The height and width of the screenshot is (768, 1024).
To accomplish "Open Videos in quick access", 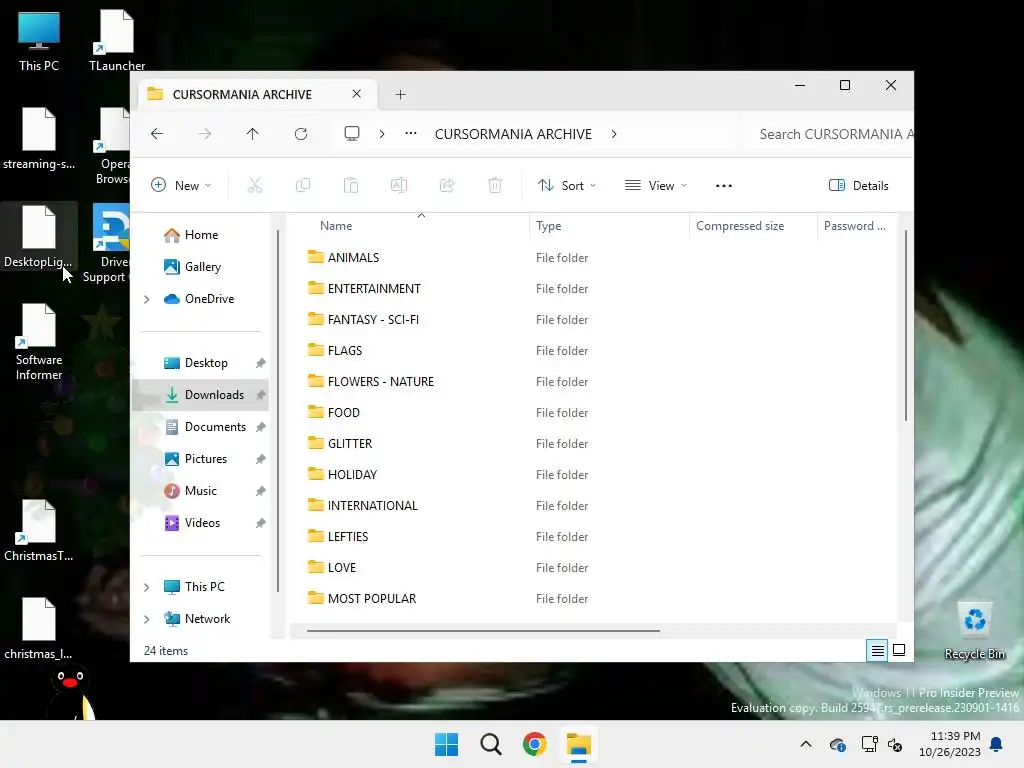I will pos(201,522).
